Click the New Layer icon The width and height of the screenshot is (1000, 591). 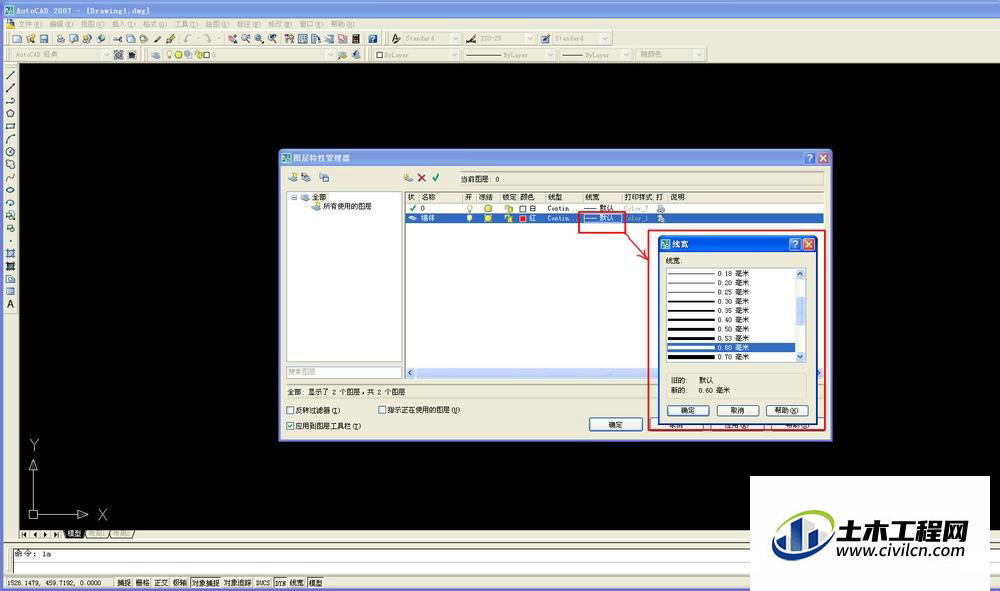[x=408, y=177]
